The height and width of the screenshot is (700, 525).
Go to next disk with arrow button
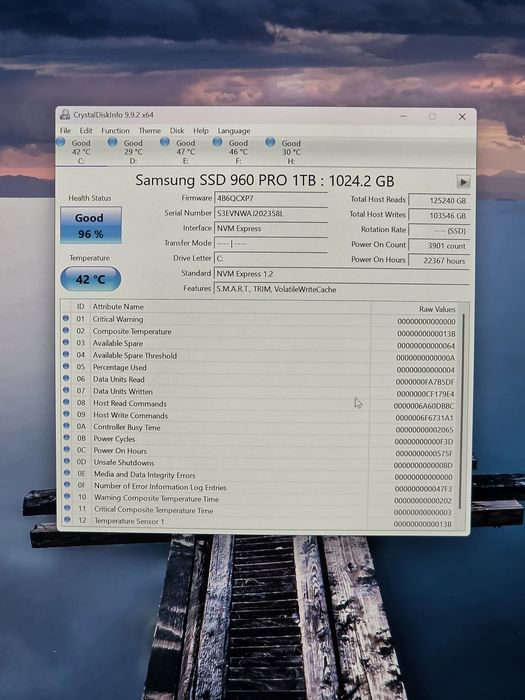tap(463, 182)
